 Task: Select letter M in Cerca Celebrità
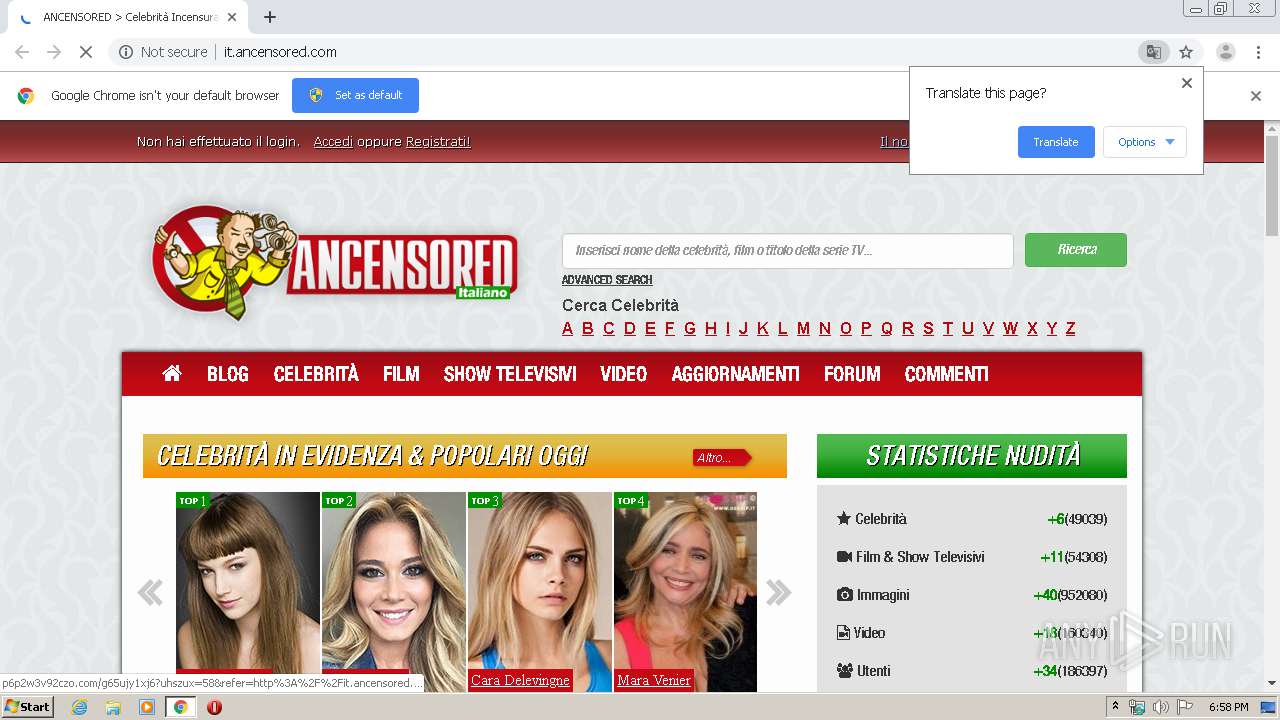pos(803,328)
